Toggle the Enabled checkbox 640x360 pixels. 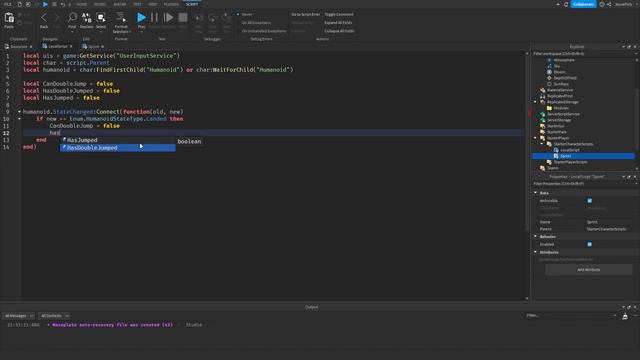589,244
